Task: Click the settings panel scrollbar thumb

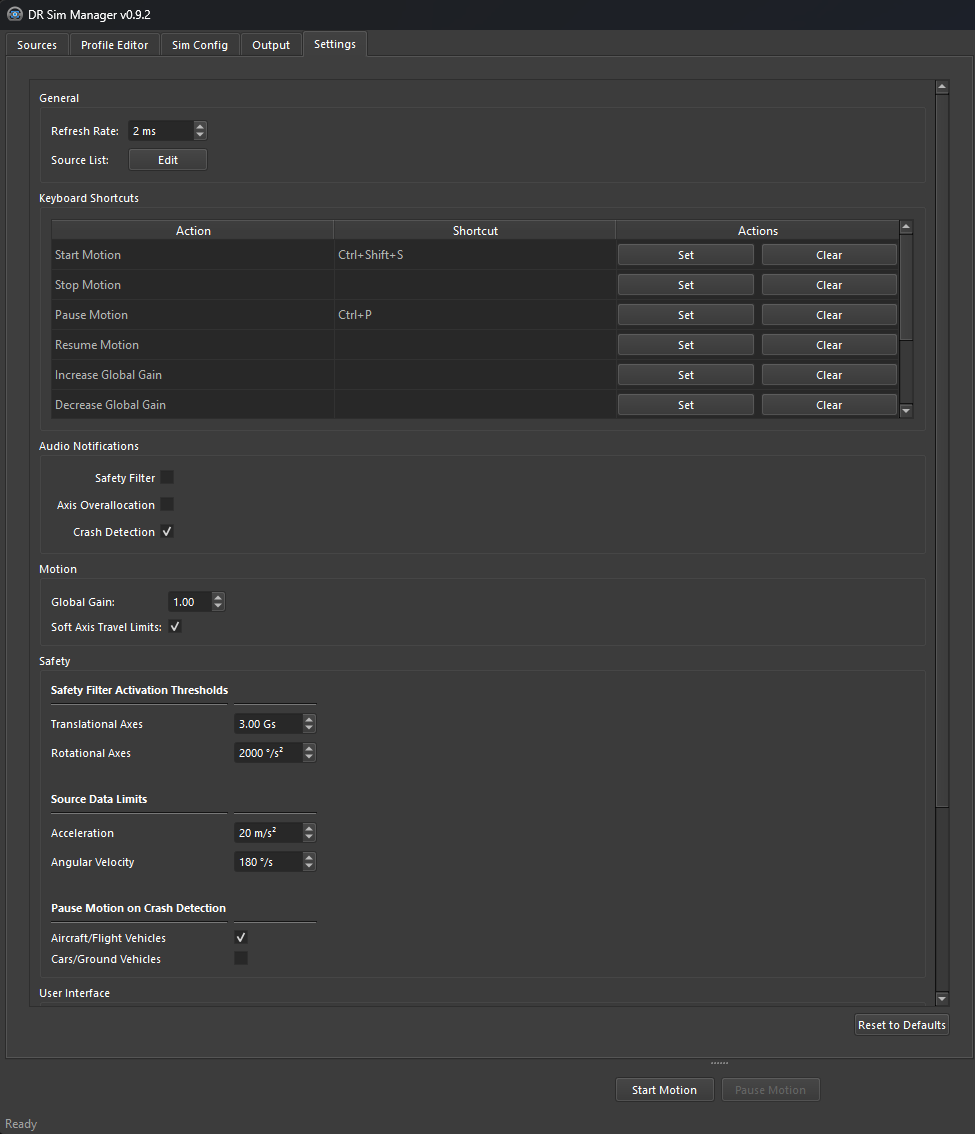Action: coord(942,450)
